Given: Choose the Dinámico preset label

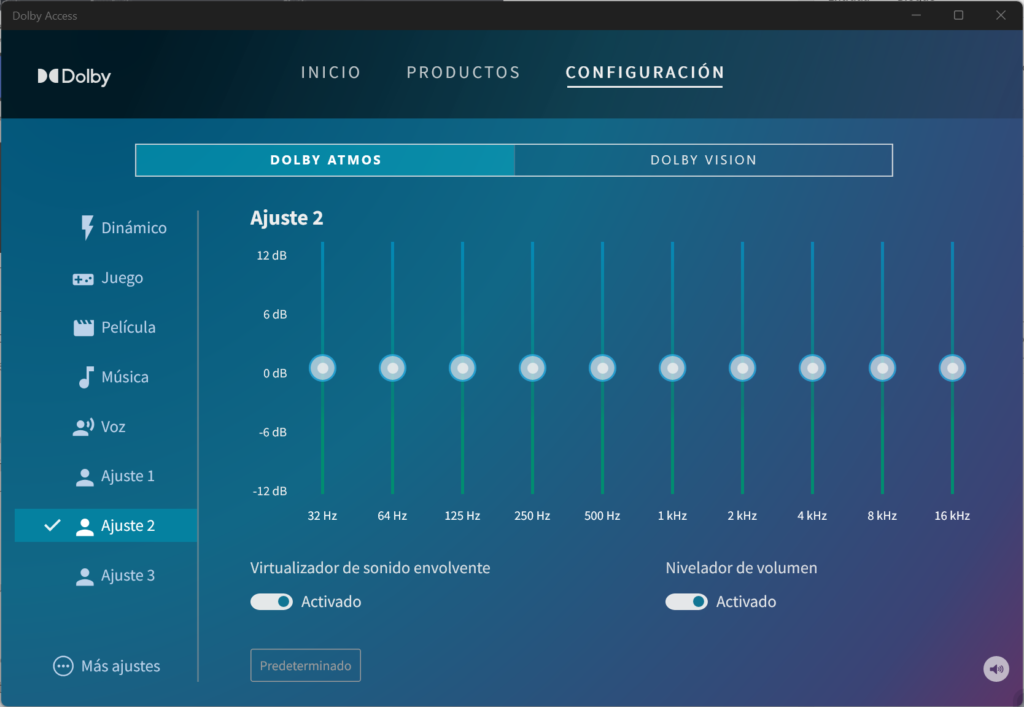Looking at the screenshot, I should coord(134,228).
